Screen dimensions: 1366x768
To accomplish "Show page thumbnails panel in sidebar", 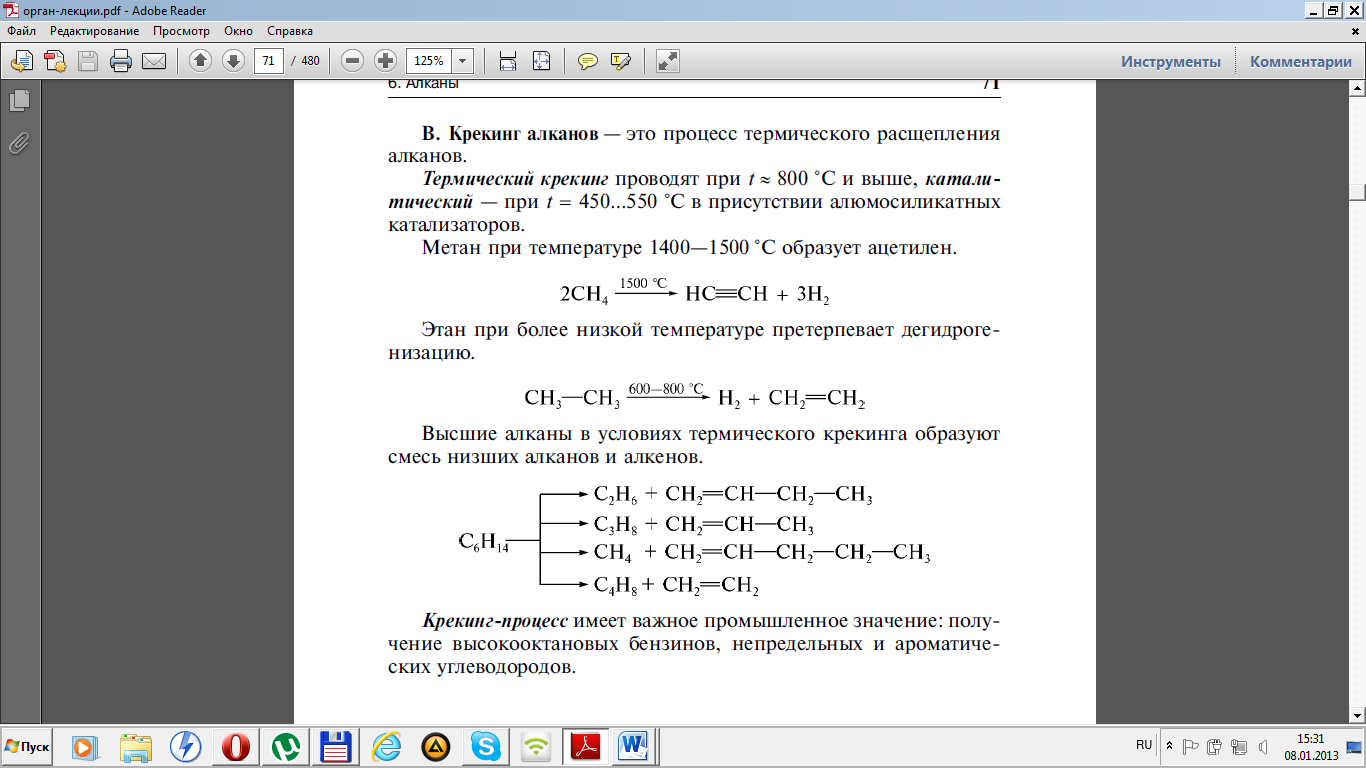I will point(19,100).
